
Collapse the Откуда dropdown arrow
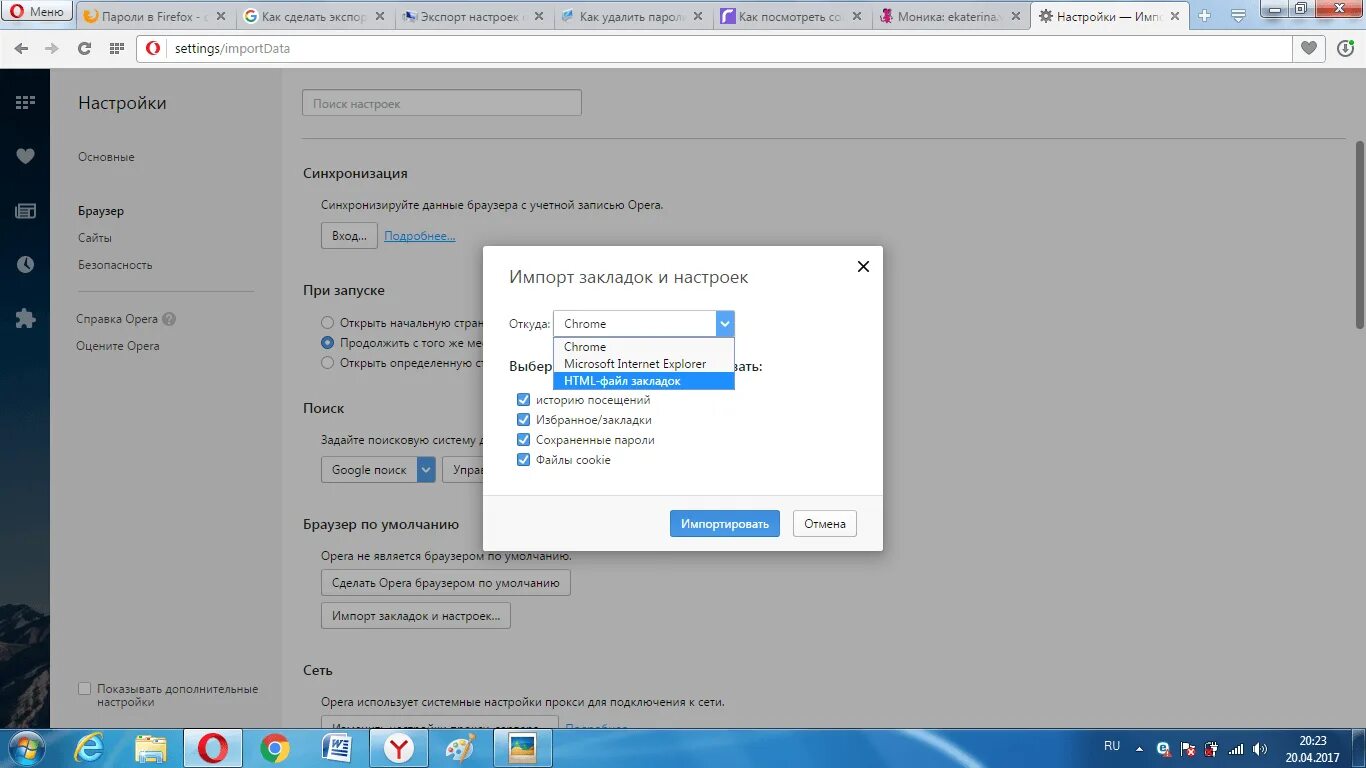725,323
